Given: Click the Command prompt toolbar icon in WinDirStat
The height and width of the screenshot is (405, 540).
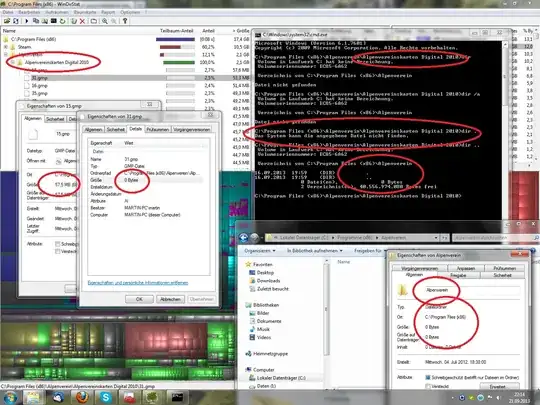Looking at the screenshot, I should pyautogui.click(x=54, y=21).
